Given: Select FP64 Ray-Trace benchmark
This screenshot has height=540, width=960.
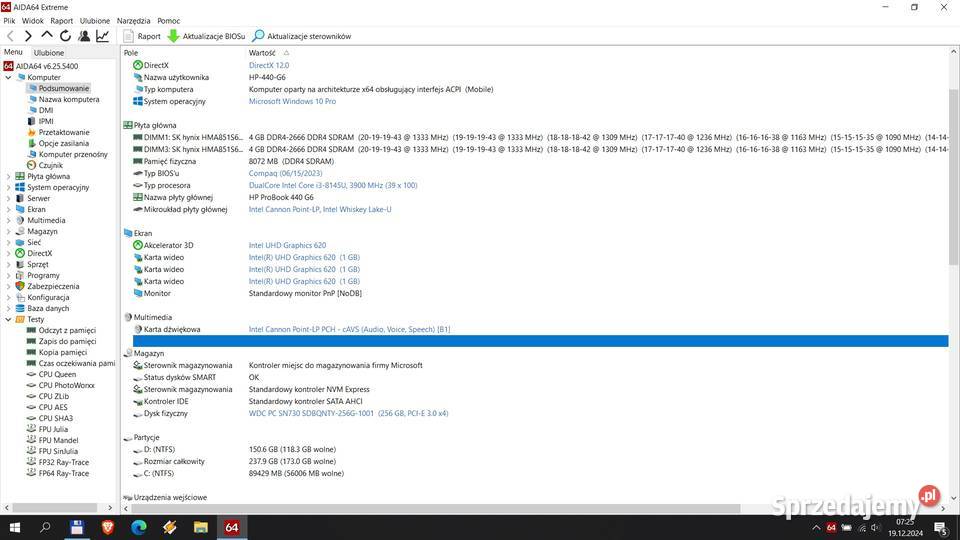Looking at the screenshot, I should [x=64, y=474].
